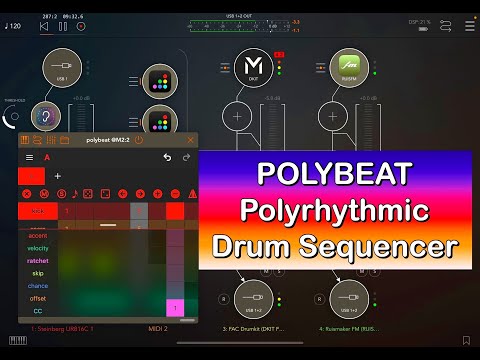Switch to the chance lane
This screenshot has height=360, width=480.
[x=38, y=286]
